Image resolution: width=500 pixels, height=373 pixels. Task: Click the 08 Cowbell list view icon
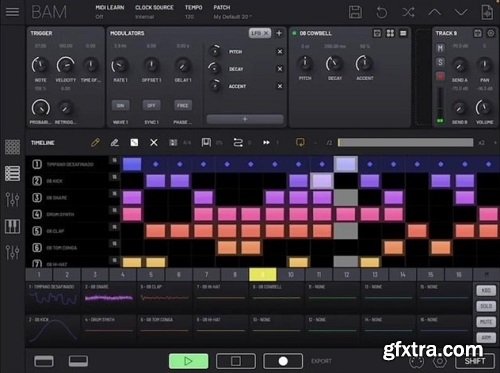403,33
